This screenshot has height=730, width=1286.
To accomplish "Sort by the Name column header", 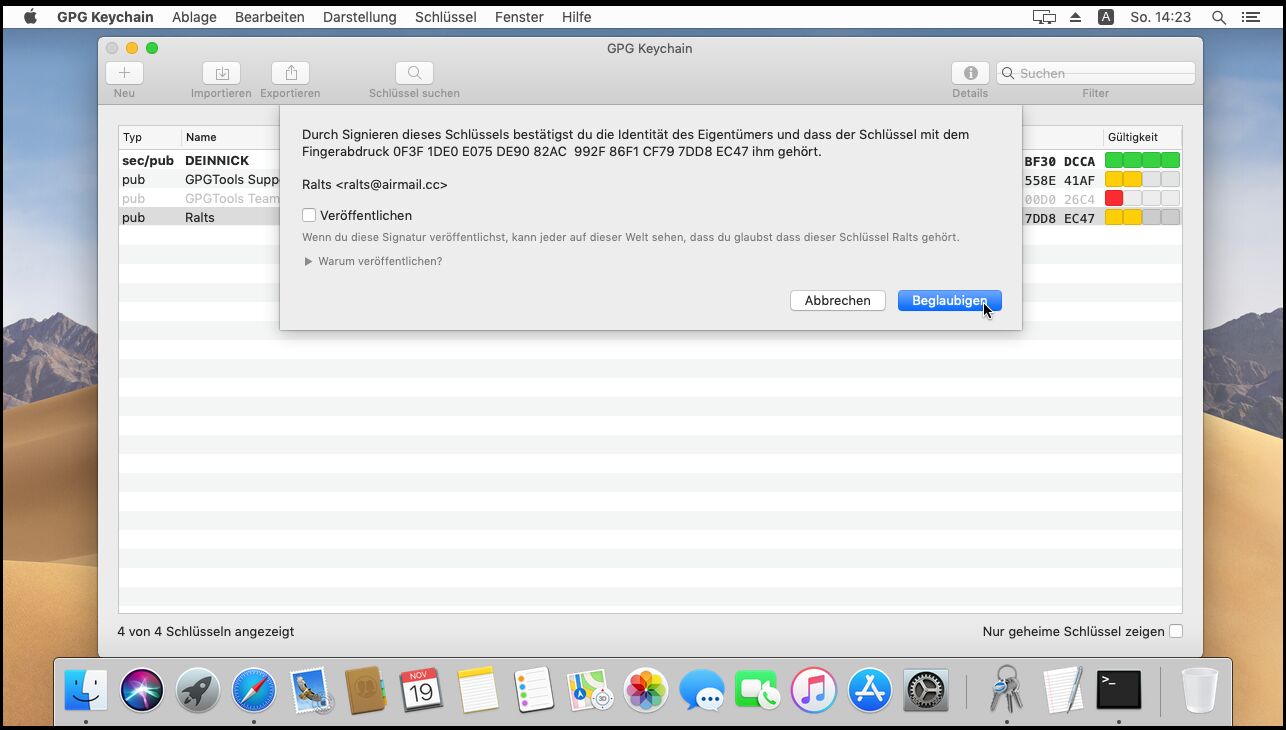I will (x=201, y=137).
